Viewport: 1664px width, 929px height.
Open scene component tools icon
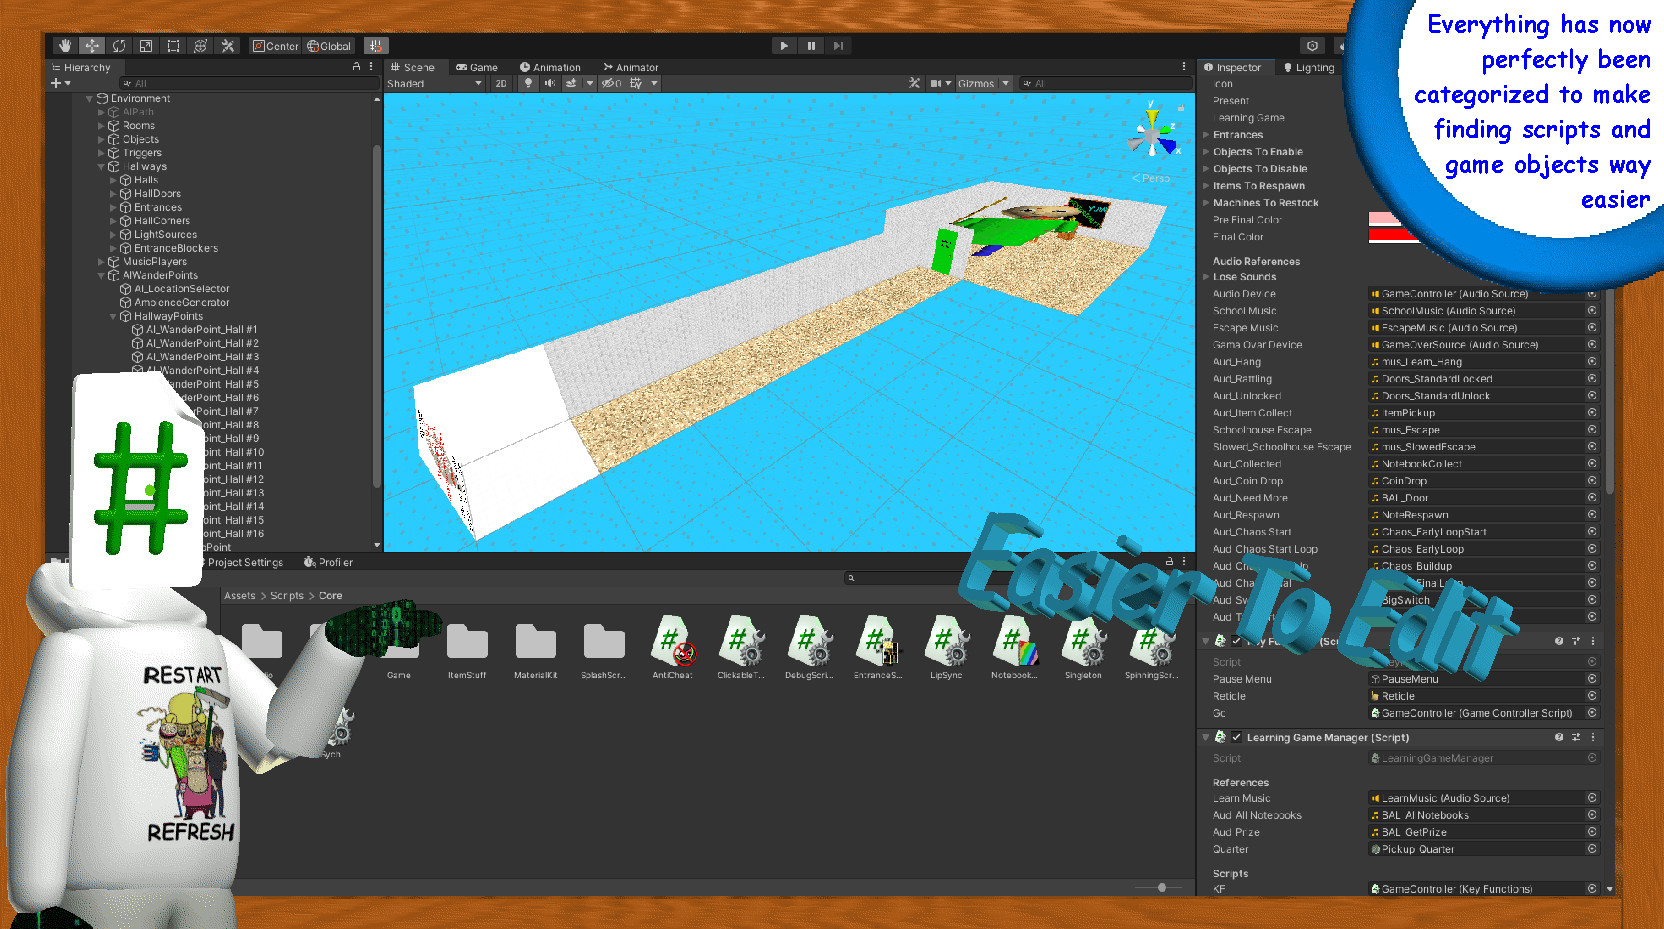pyautogui.click(x=914, y=84)
